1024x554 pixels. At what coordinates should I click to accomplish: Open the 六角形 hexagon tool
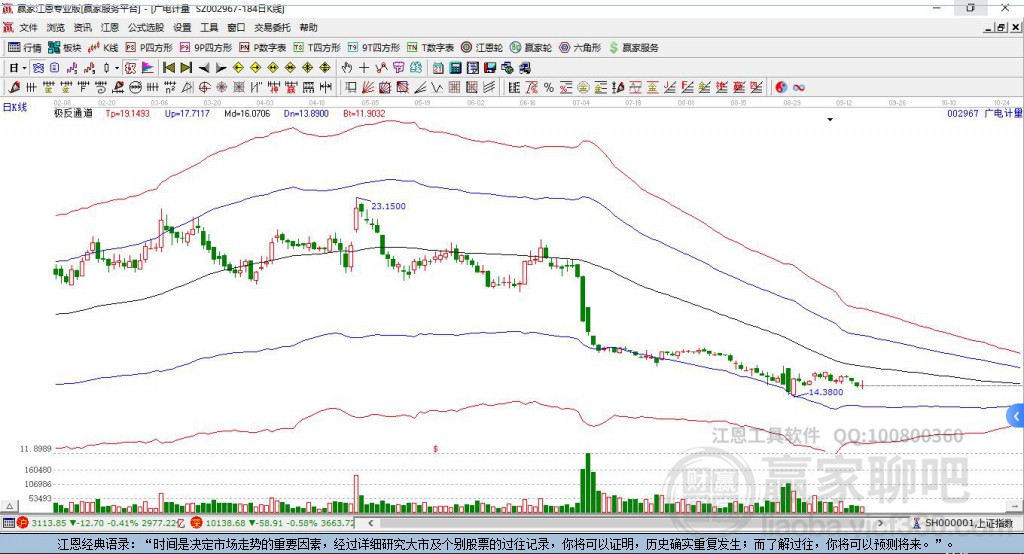click(x=580, y=48)
